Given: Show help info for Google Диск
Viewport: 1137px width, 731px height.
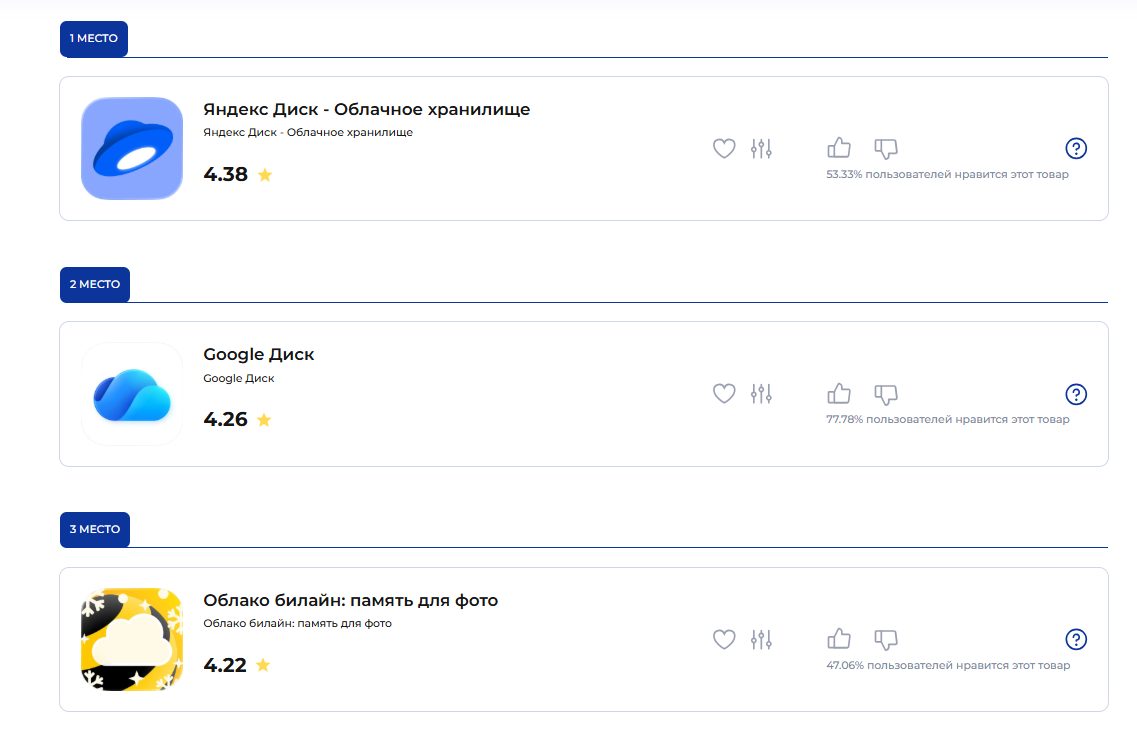Looking at the screenshot, I should [x=1076, y=394].
